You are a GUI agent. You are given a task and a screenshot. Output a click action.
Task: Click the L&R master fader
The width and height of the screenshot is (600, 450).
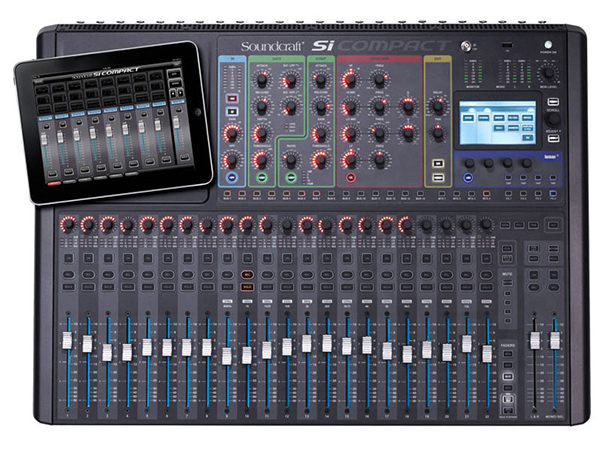[535, 342]
